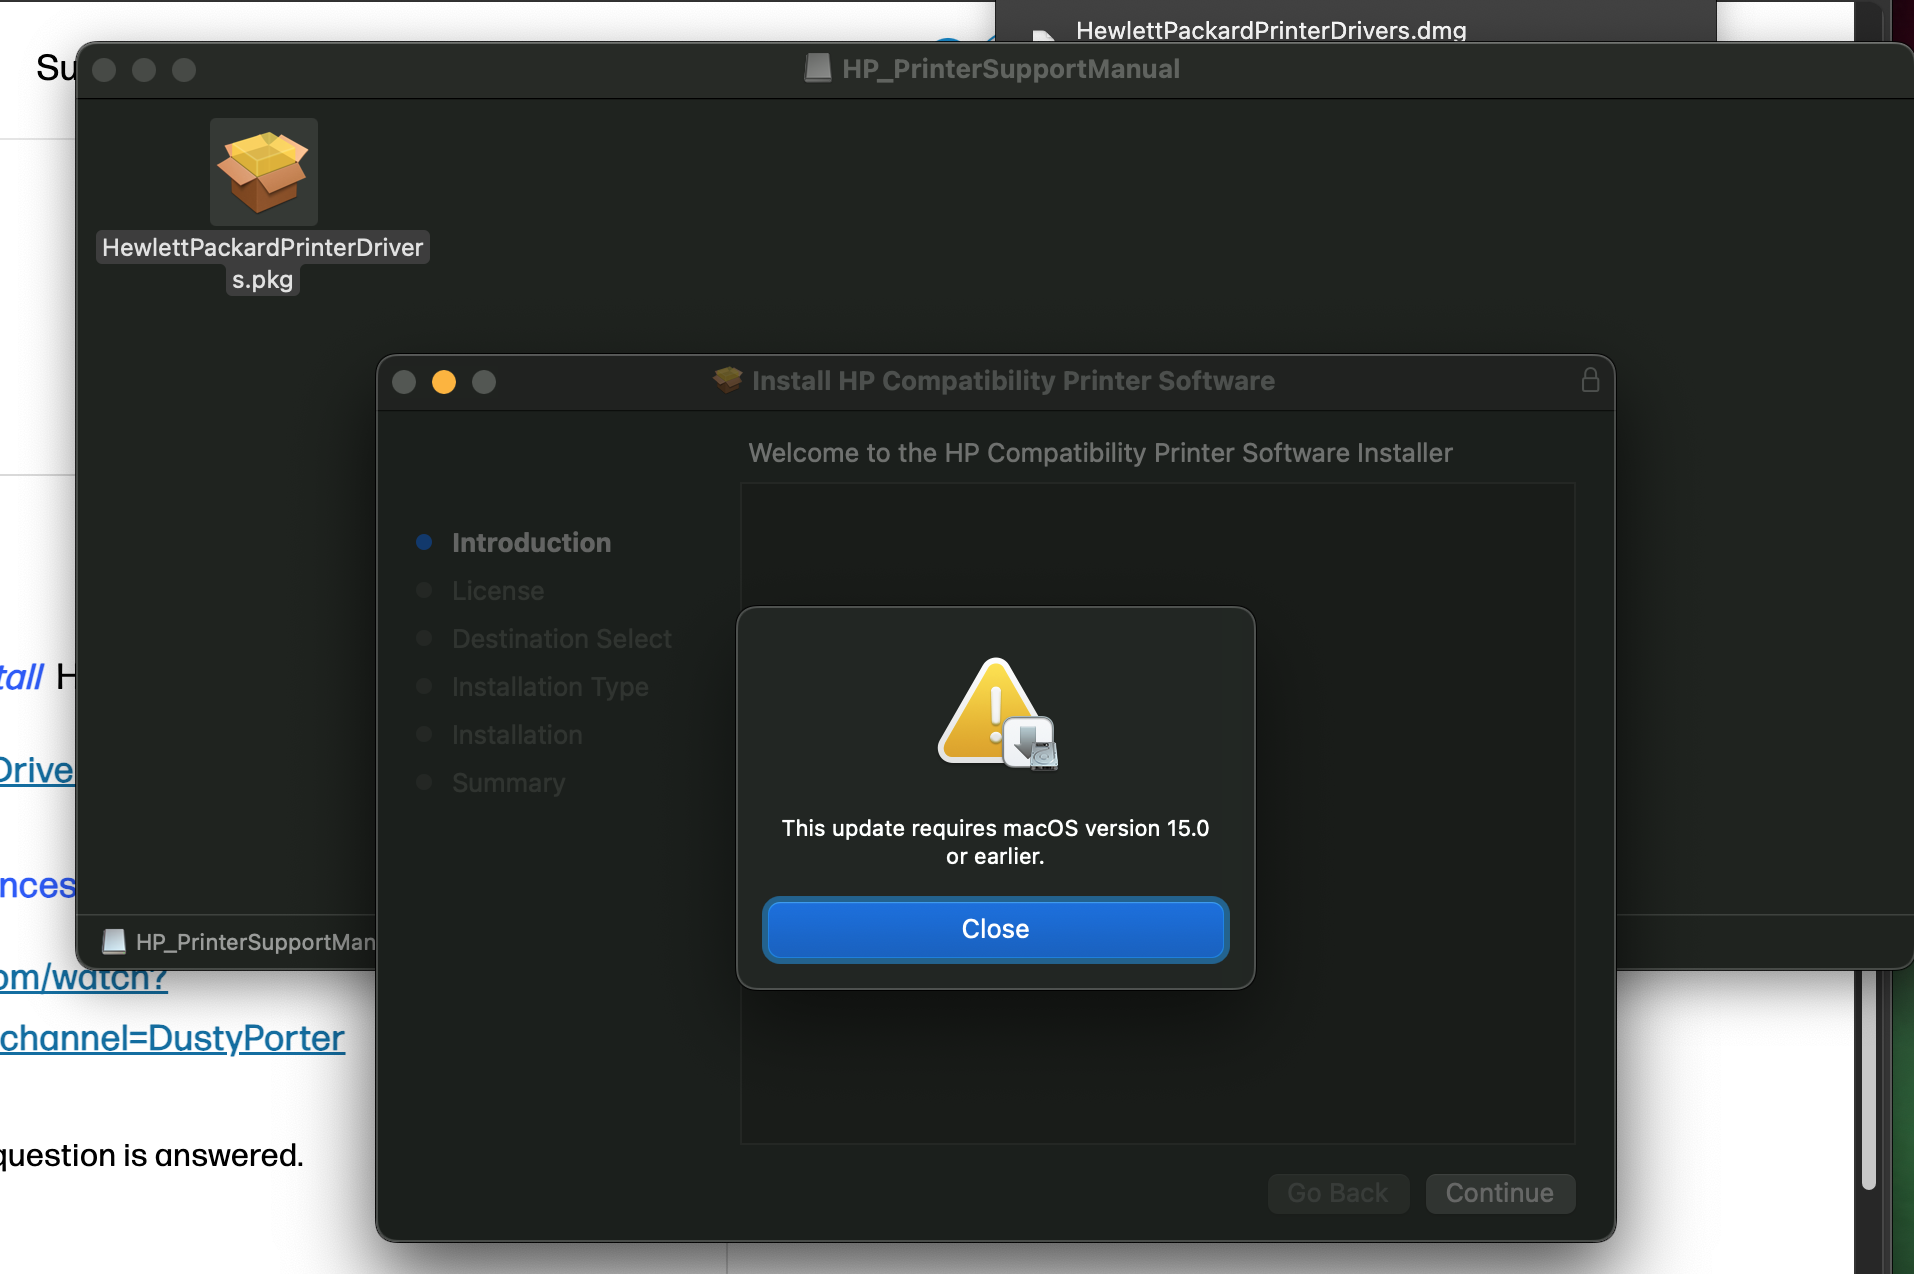Viewport: 1914px width, 1274px height.
Task: Select the License step in sidebar
Action: click(498, 590)
